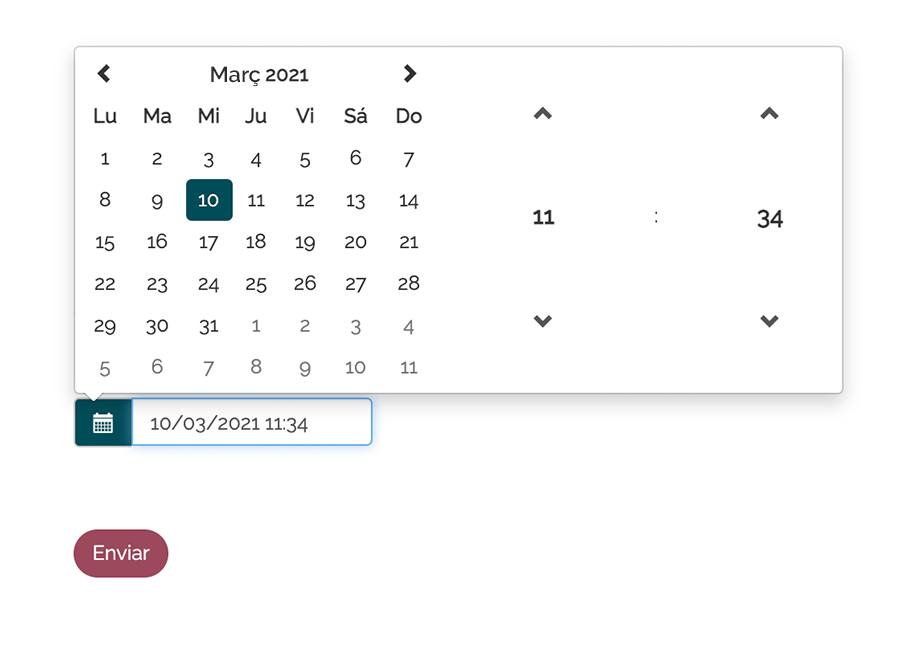Focus the date input 10/03/2021 11:34
Image resolution: width=921 pixels, height=657 pixels.
point(252,422)
